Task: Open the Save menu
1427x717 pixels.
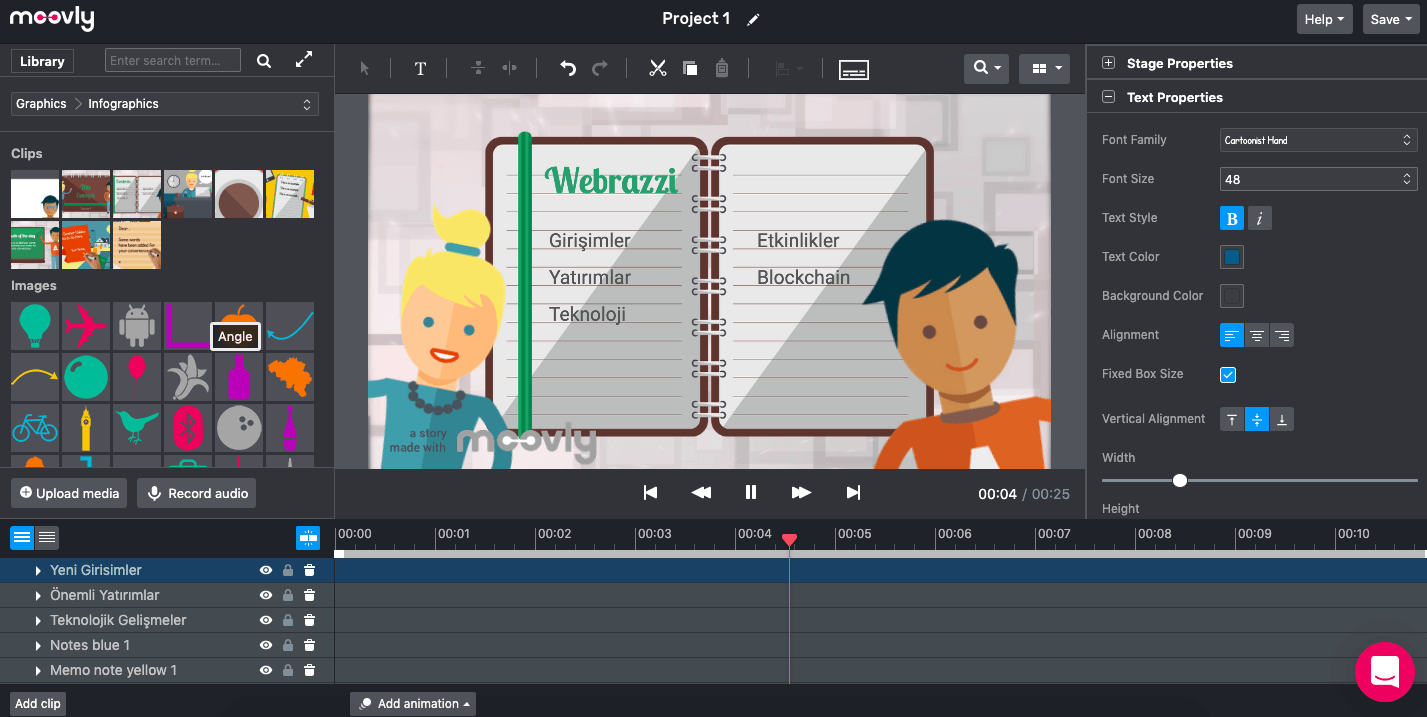Action: point(1391,19)
